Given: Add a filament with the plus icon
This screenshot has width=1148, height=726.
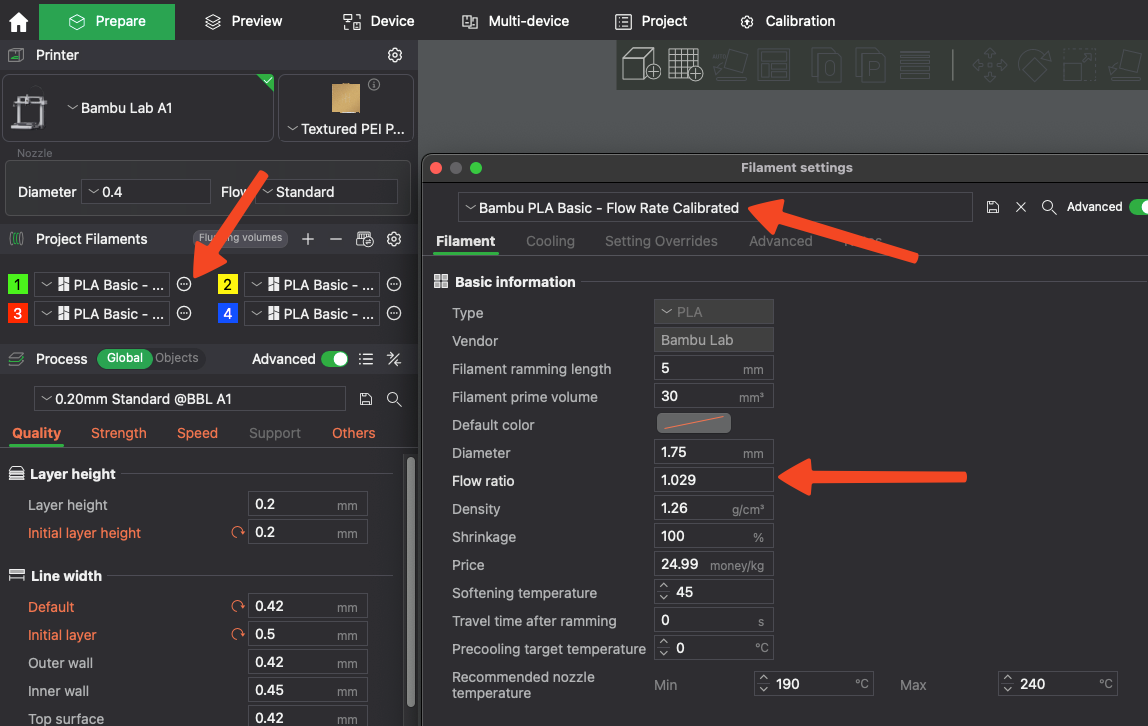Looking at the screenshot, I should pyautogui.click(x=308, y=239).
